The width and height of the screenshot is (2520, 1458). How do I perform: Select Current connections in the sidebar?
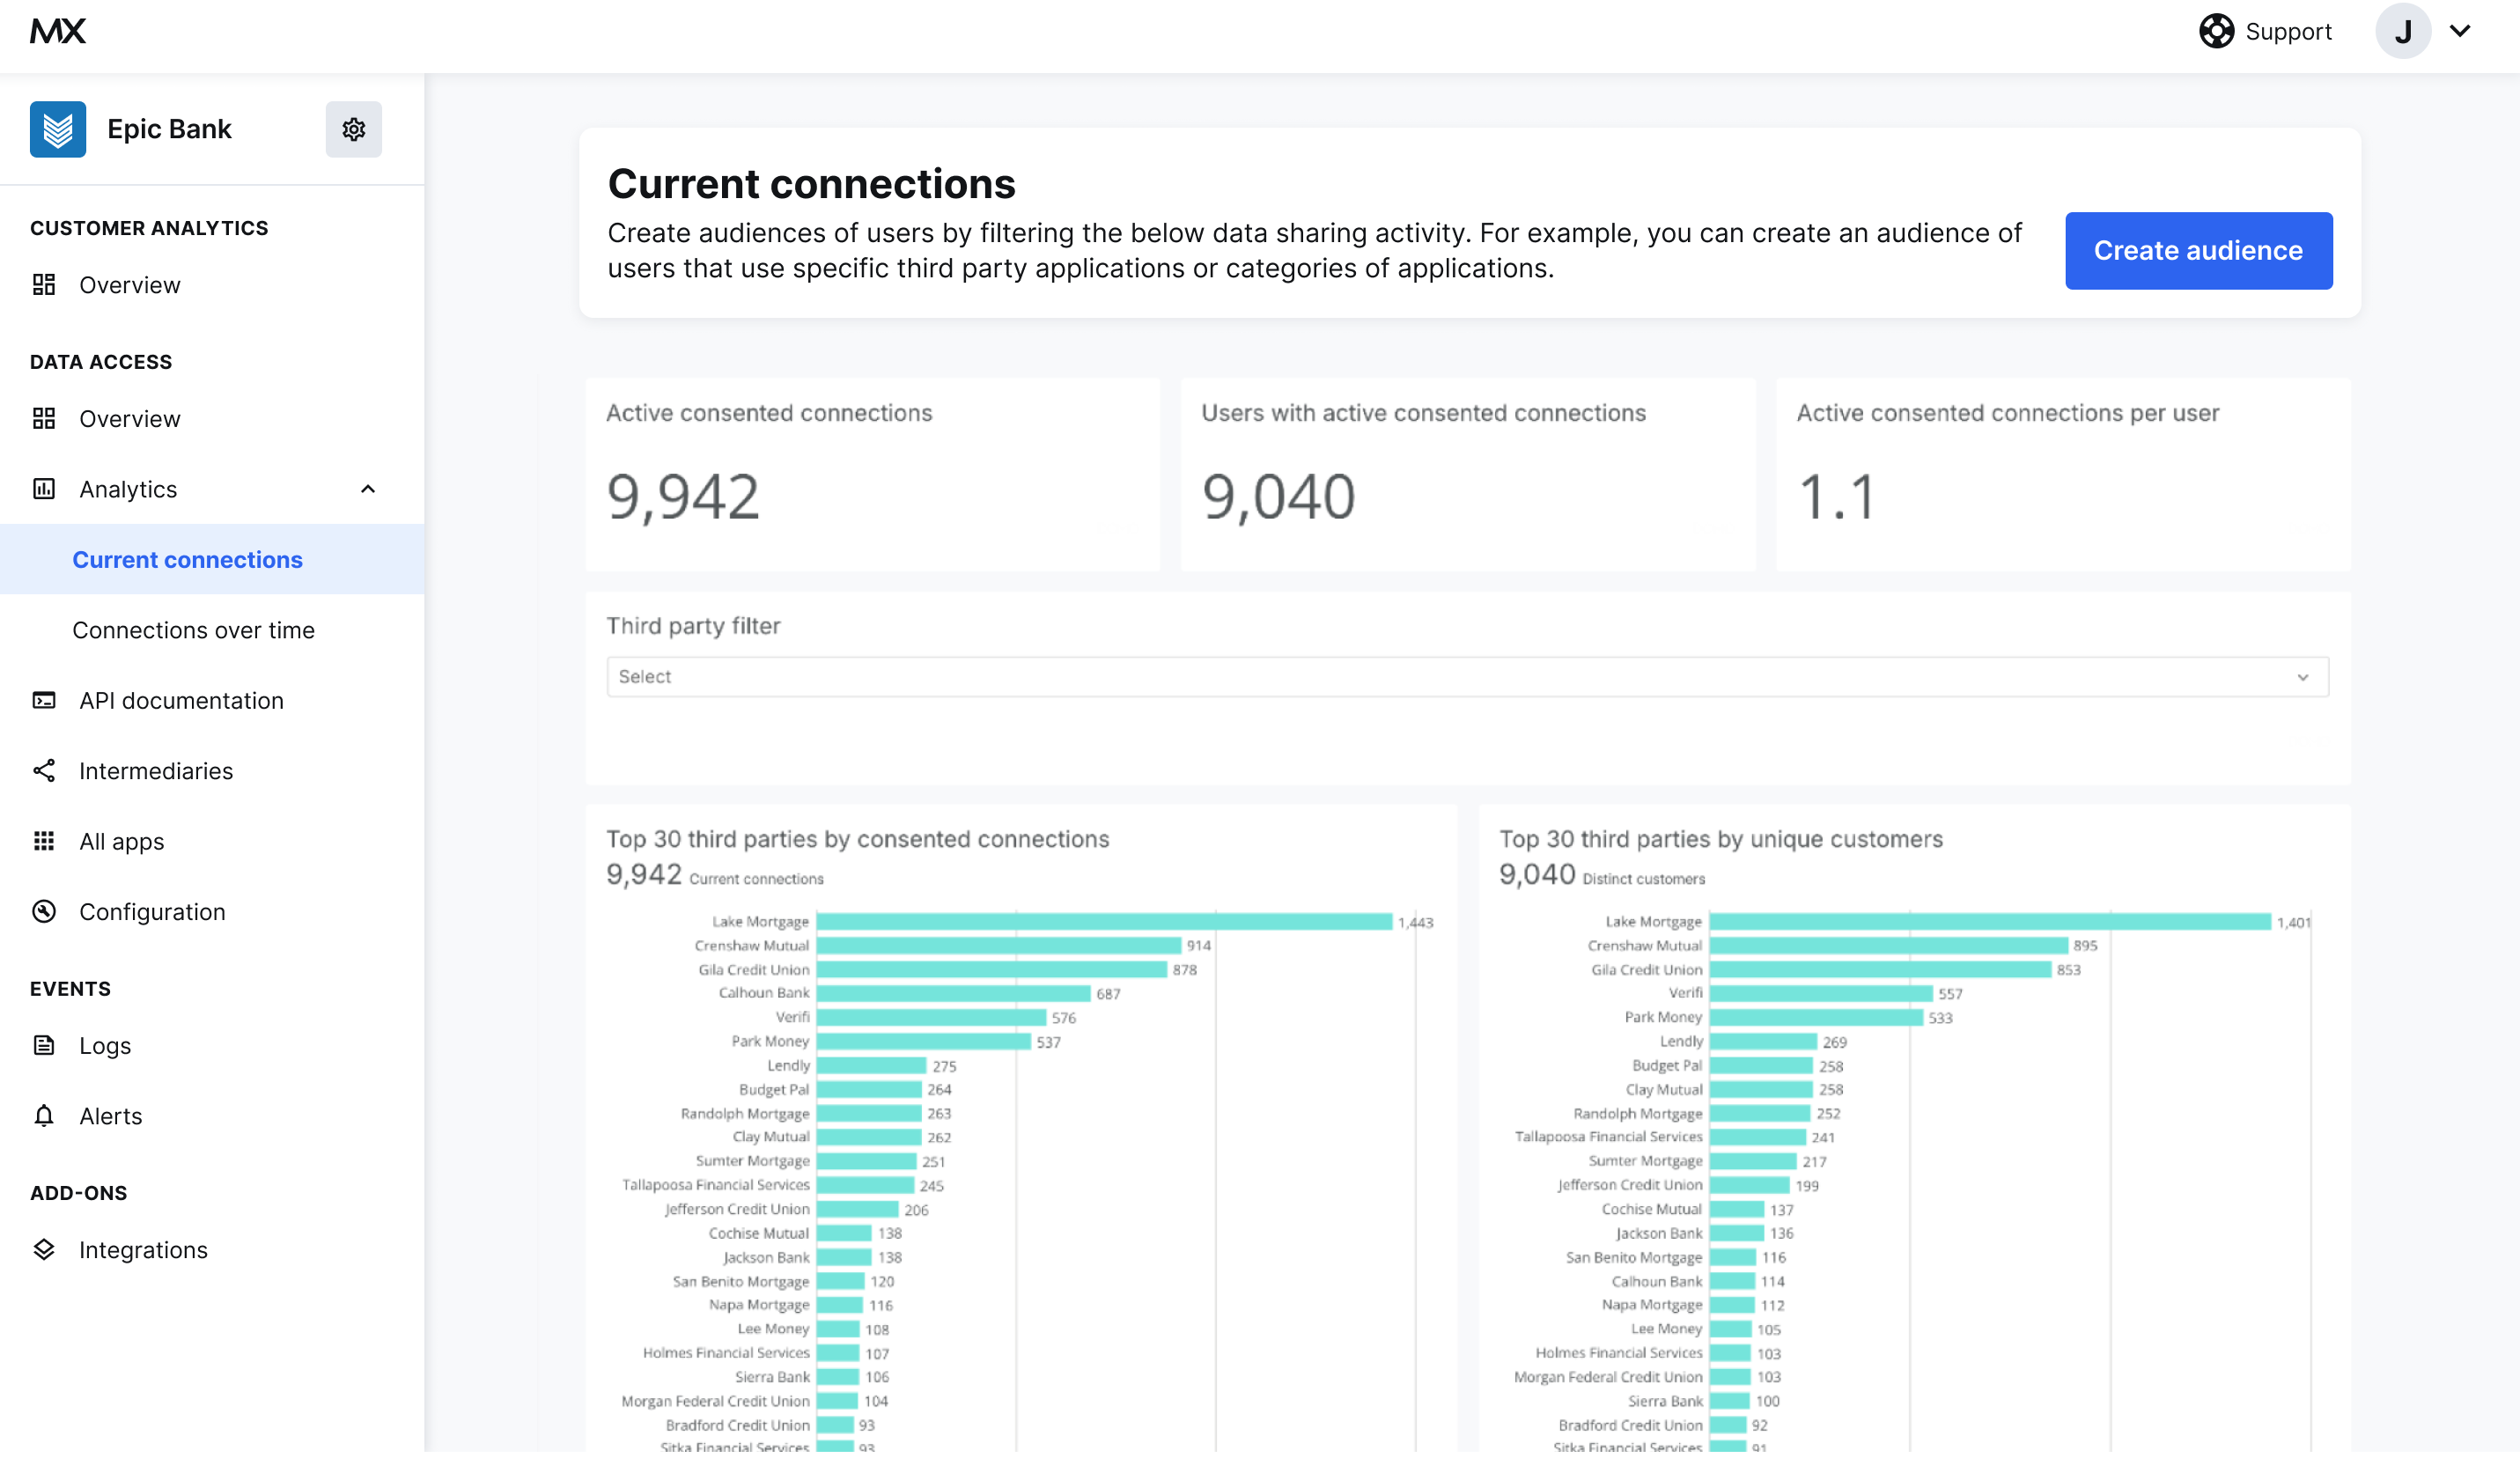tap(187, 559)
